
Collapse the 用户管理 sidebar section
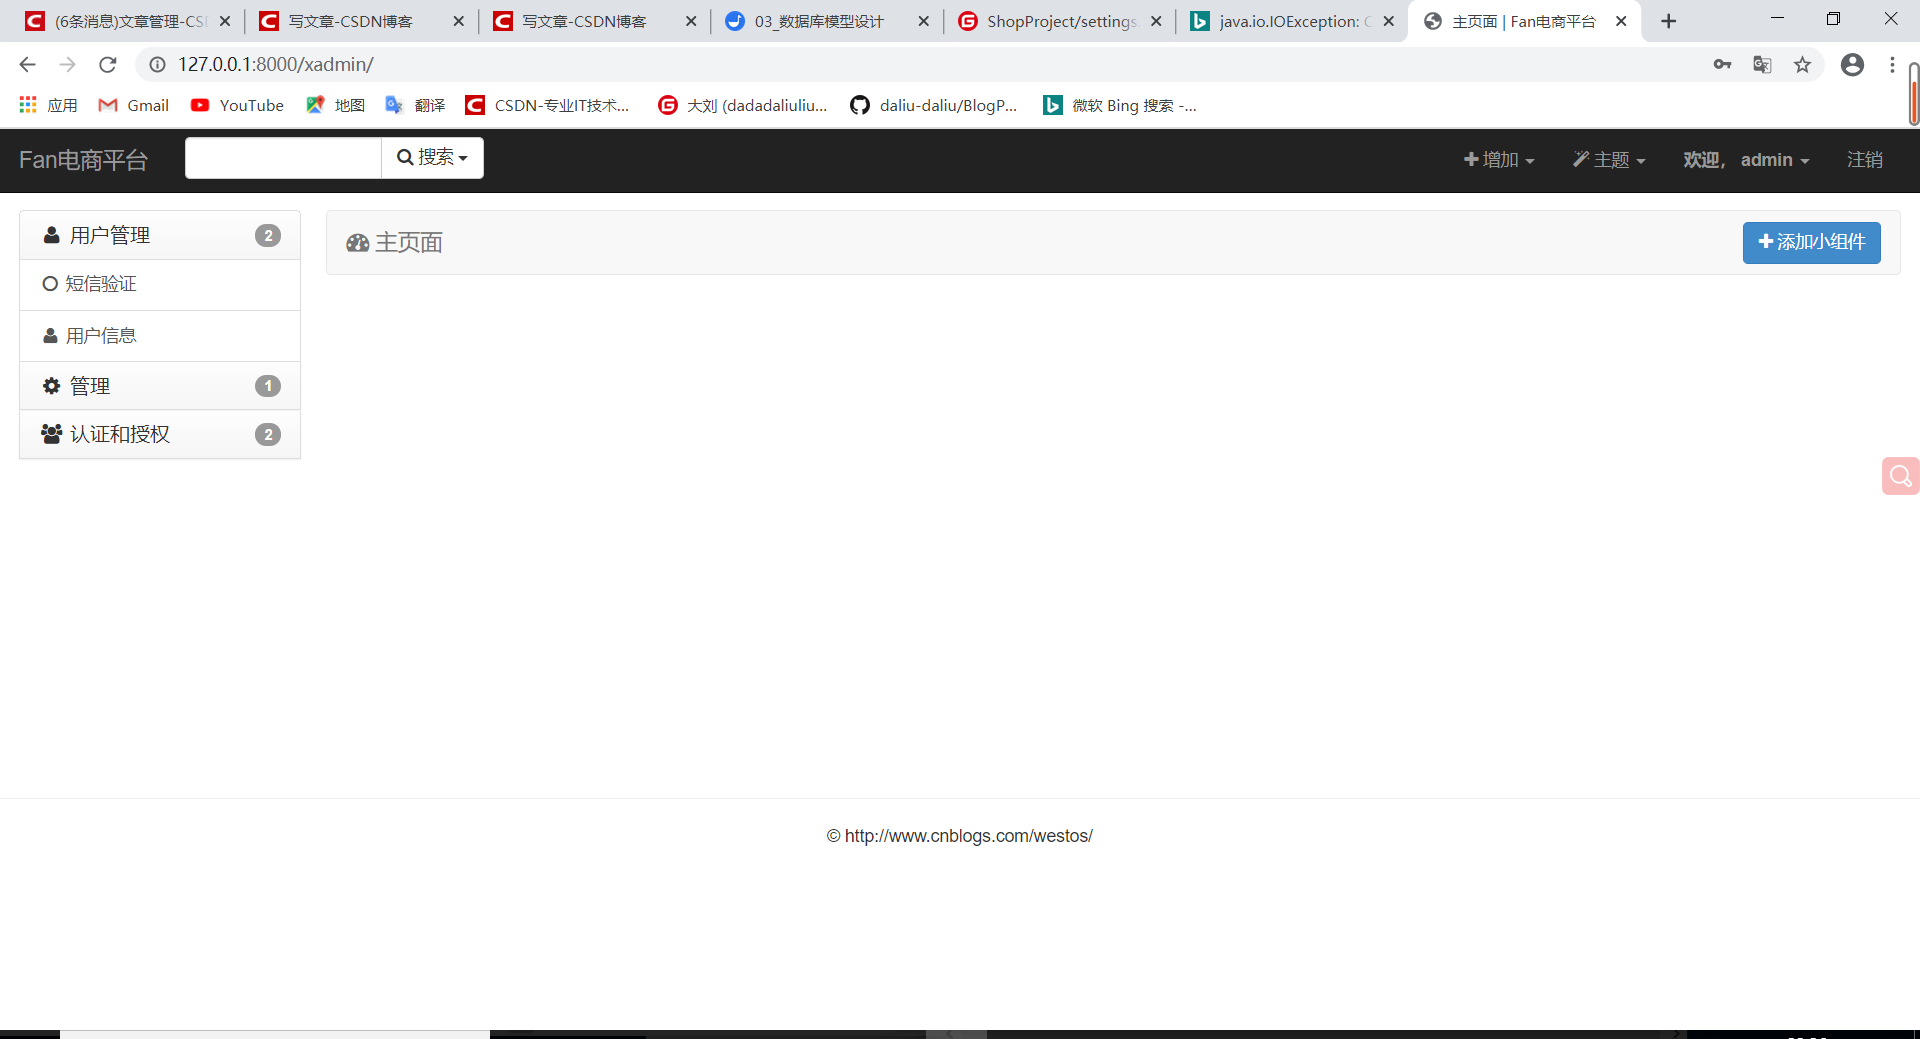click(x=160, y=236)
